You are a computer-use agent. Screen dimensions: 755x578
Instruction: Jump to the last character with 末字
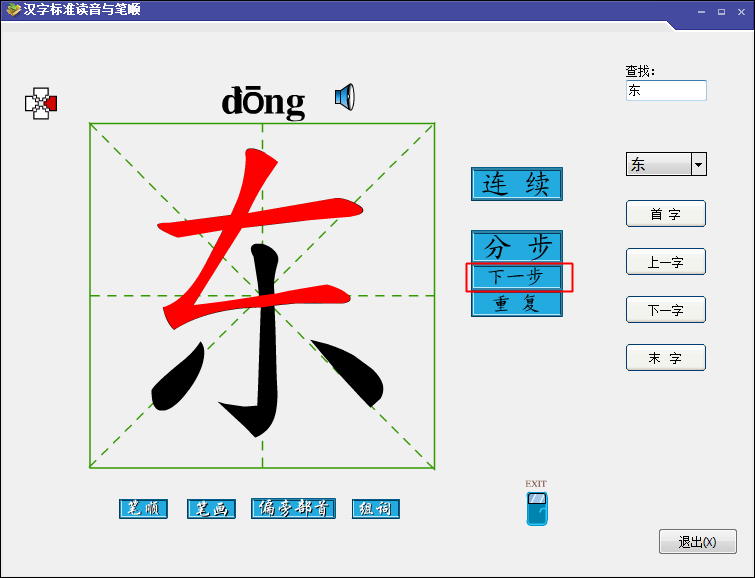click(x=666, y=357)
